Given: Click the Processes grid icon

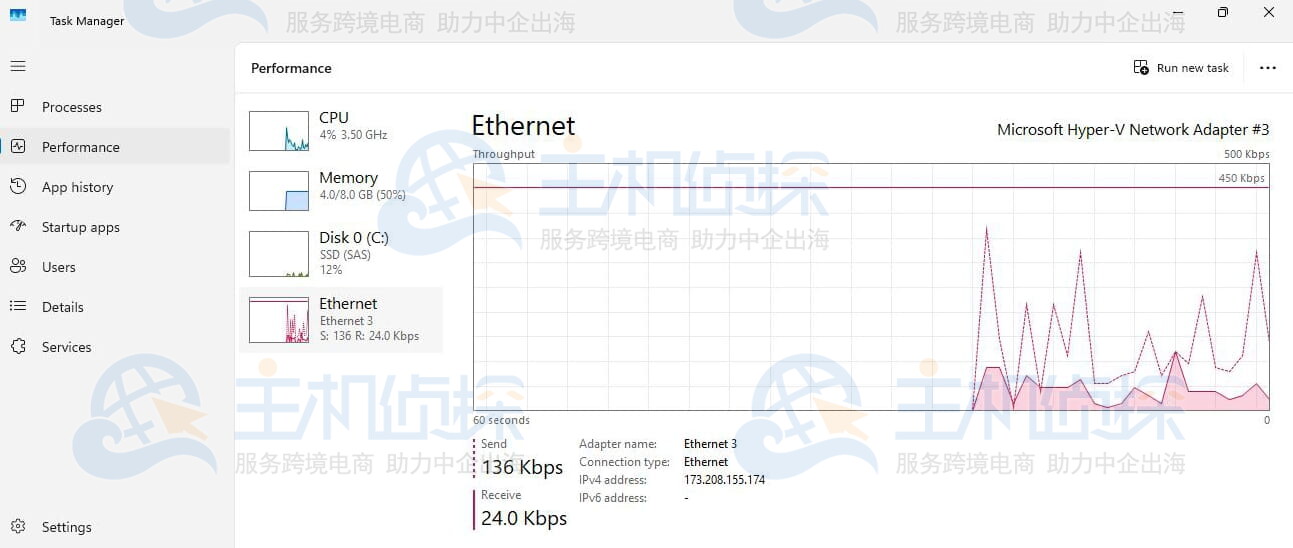Looking at the screenshot, I should 17,106.
